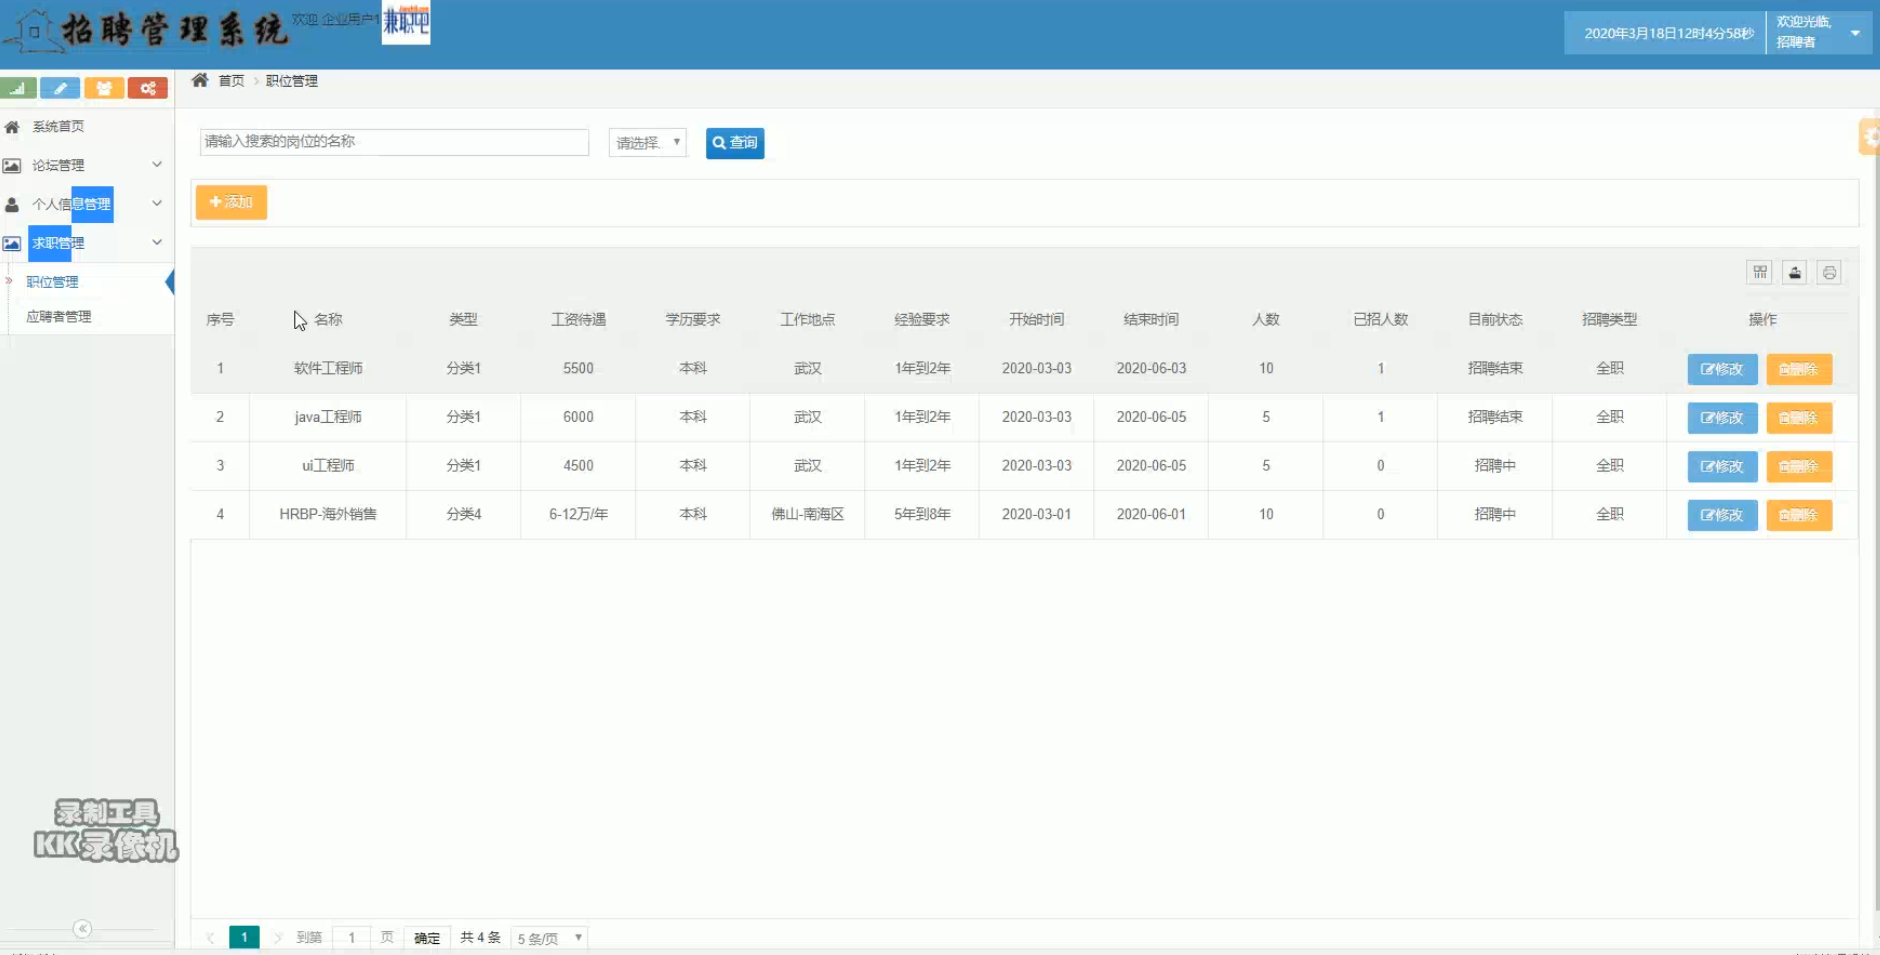
Task: Click 删除 for 软件工程师 row
Action: click(1799, 369)
